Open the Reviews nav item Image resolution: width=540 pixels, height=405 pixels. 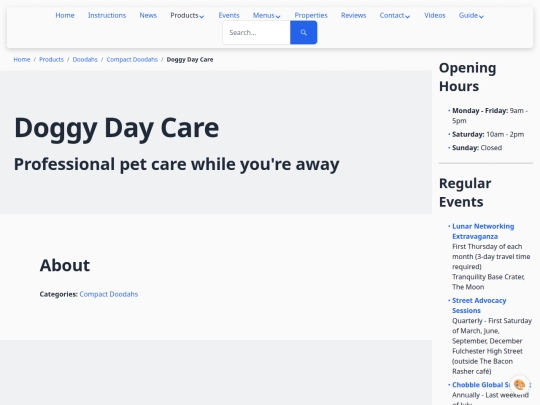pyautogui.click(x=353, y=15)
